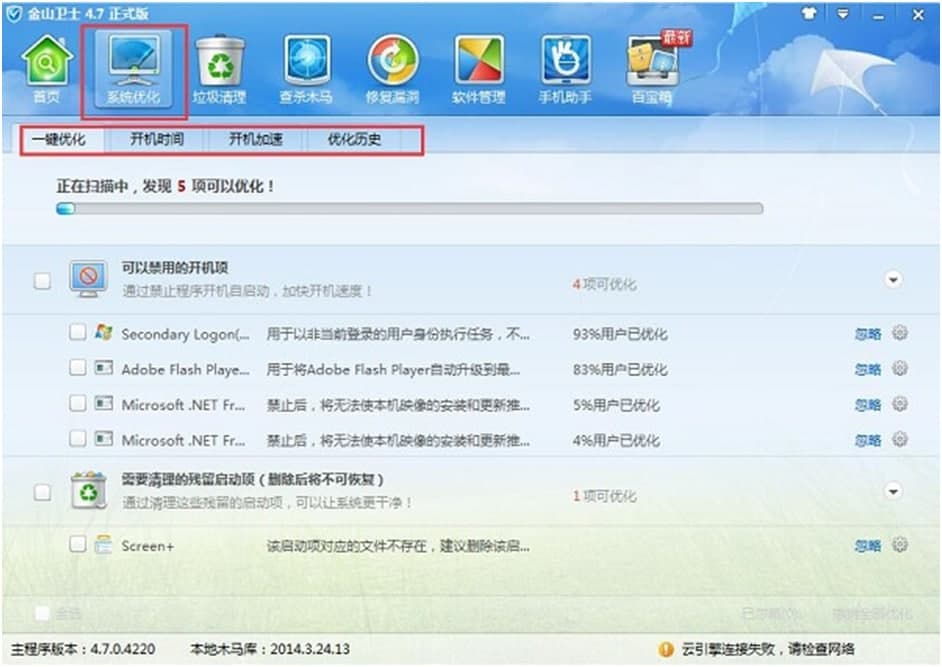Screen dimensions: 942x667
Task: Open the 首页 home icon
Action: coord(46,69)
